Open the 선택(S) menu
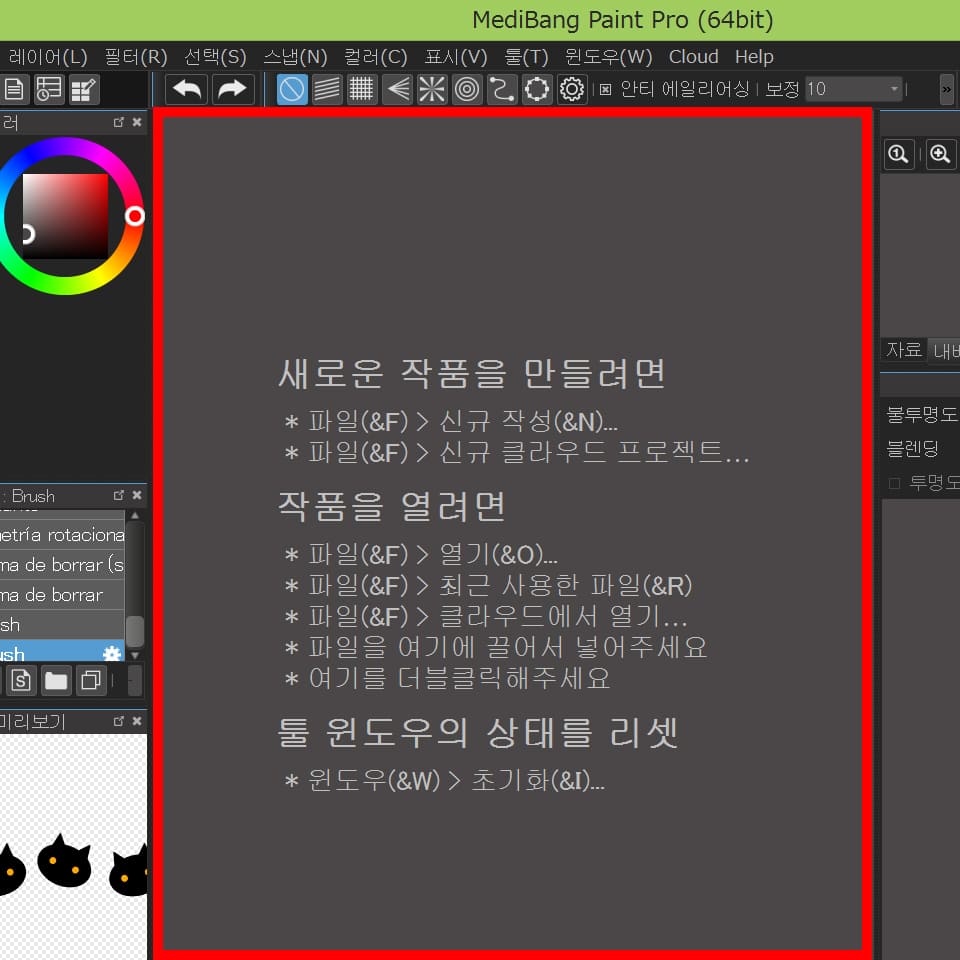Viewport: 960px width, 960px height. coord(216,57)
